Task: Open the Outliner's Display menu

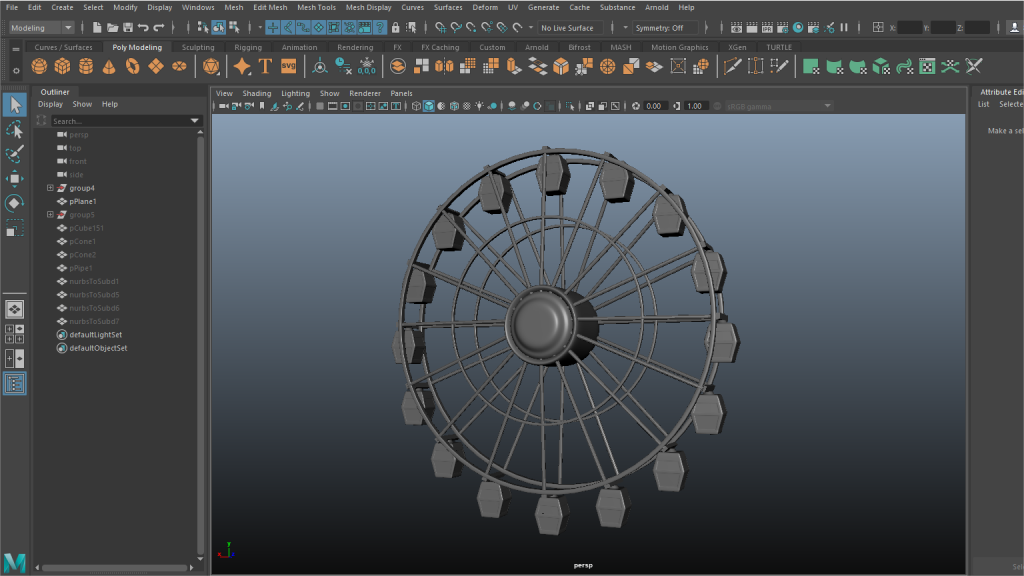Action: [50, 104]
